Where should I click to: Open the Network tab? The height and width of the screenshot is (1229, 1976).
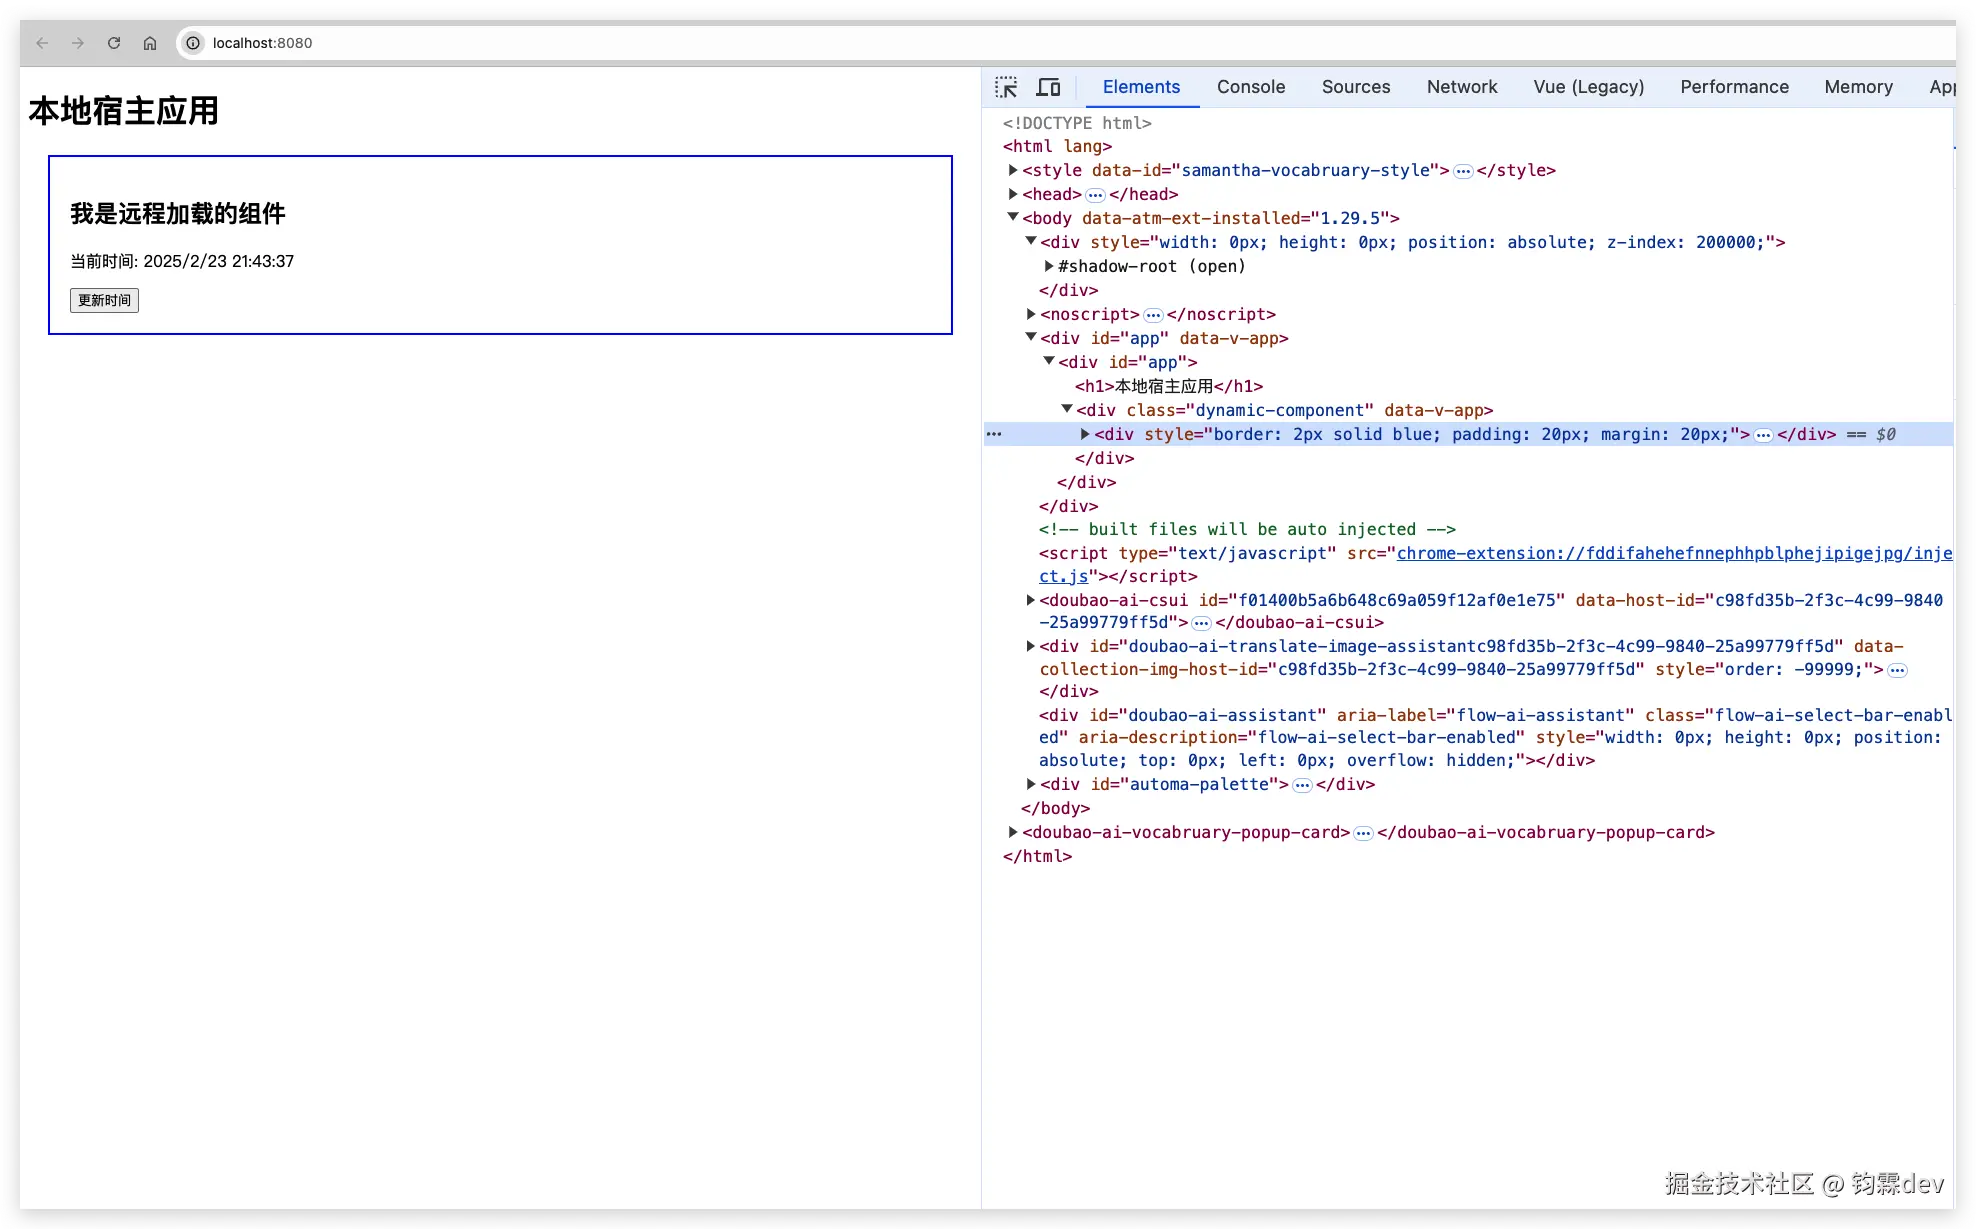pos(1461,87)
